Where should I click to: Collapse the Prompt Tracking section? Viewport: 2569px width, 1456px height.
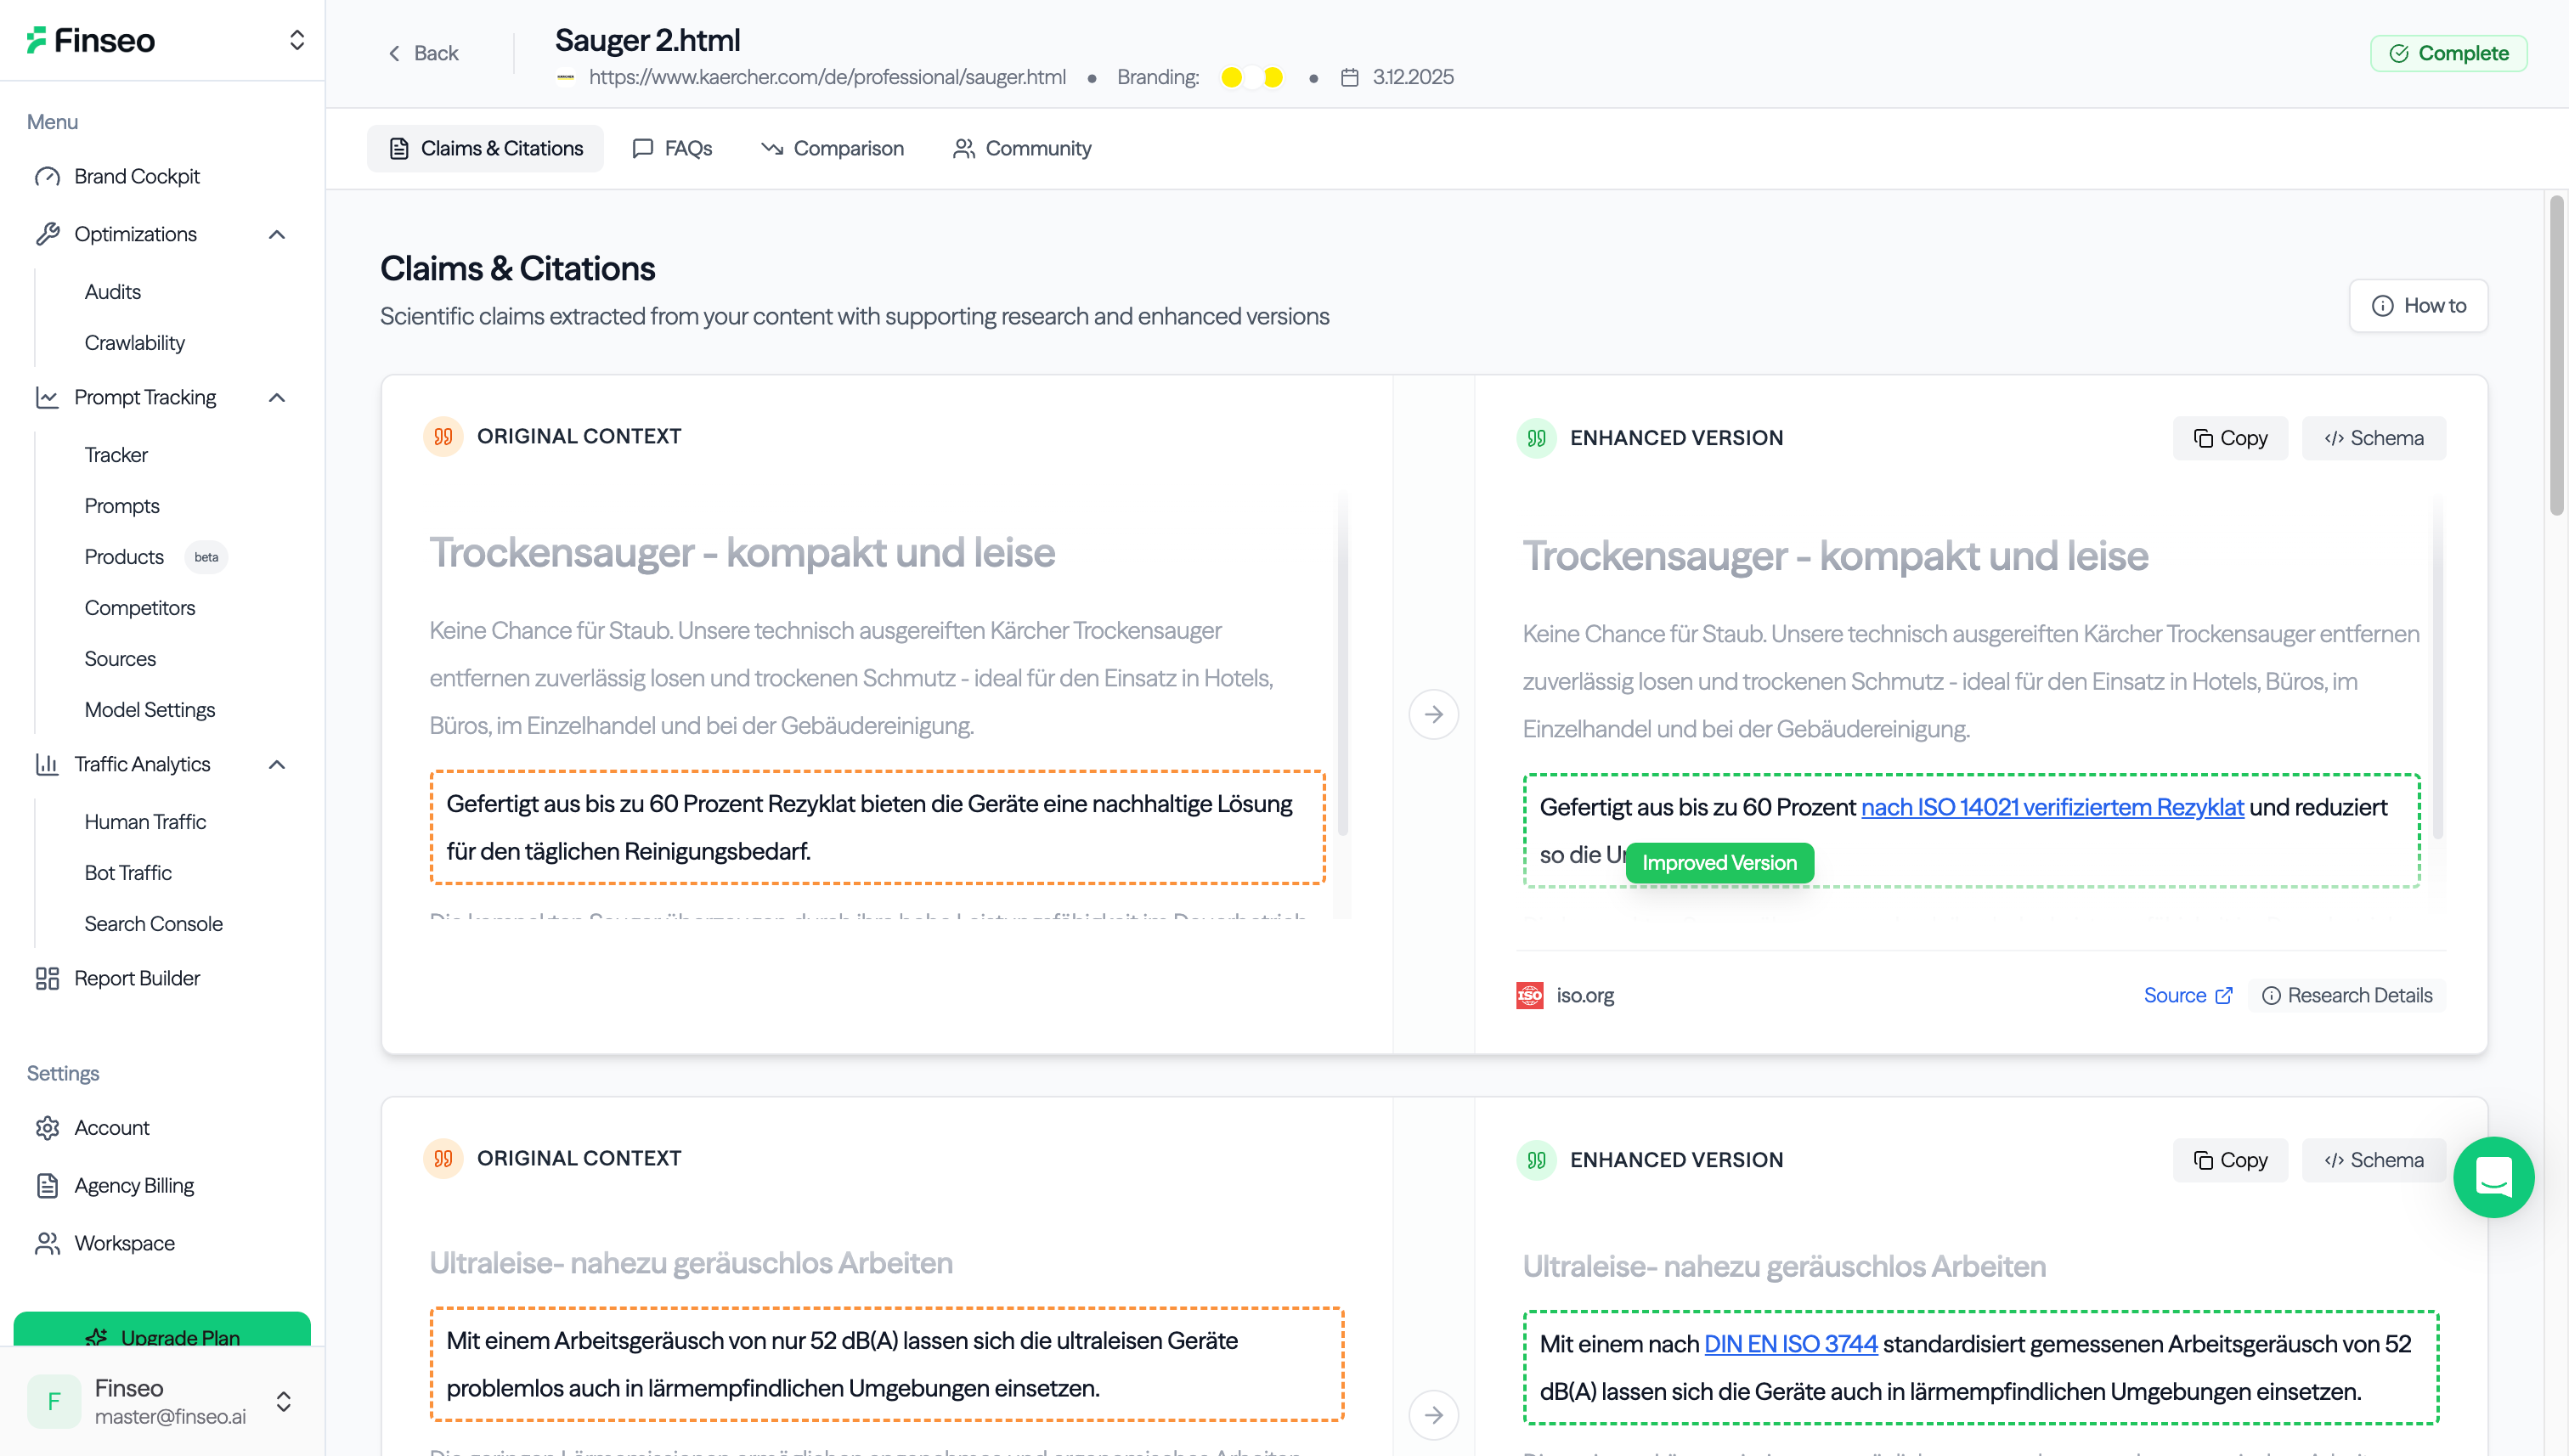click(x=277, y=398)
